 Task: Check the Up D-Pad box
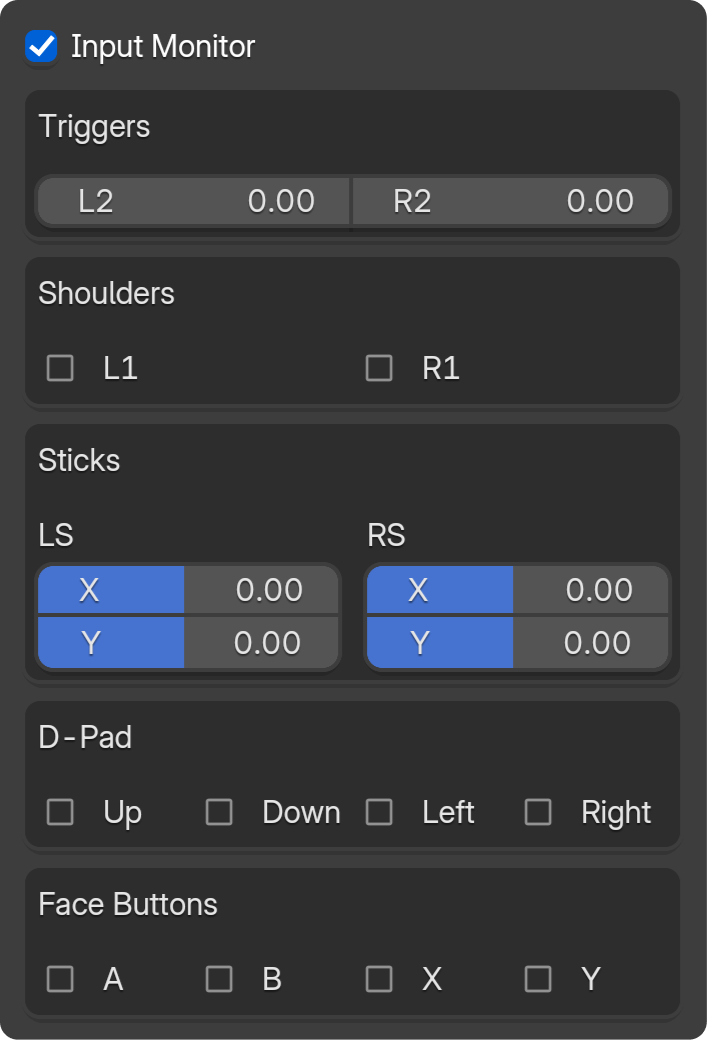(60, 812)
